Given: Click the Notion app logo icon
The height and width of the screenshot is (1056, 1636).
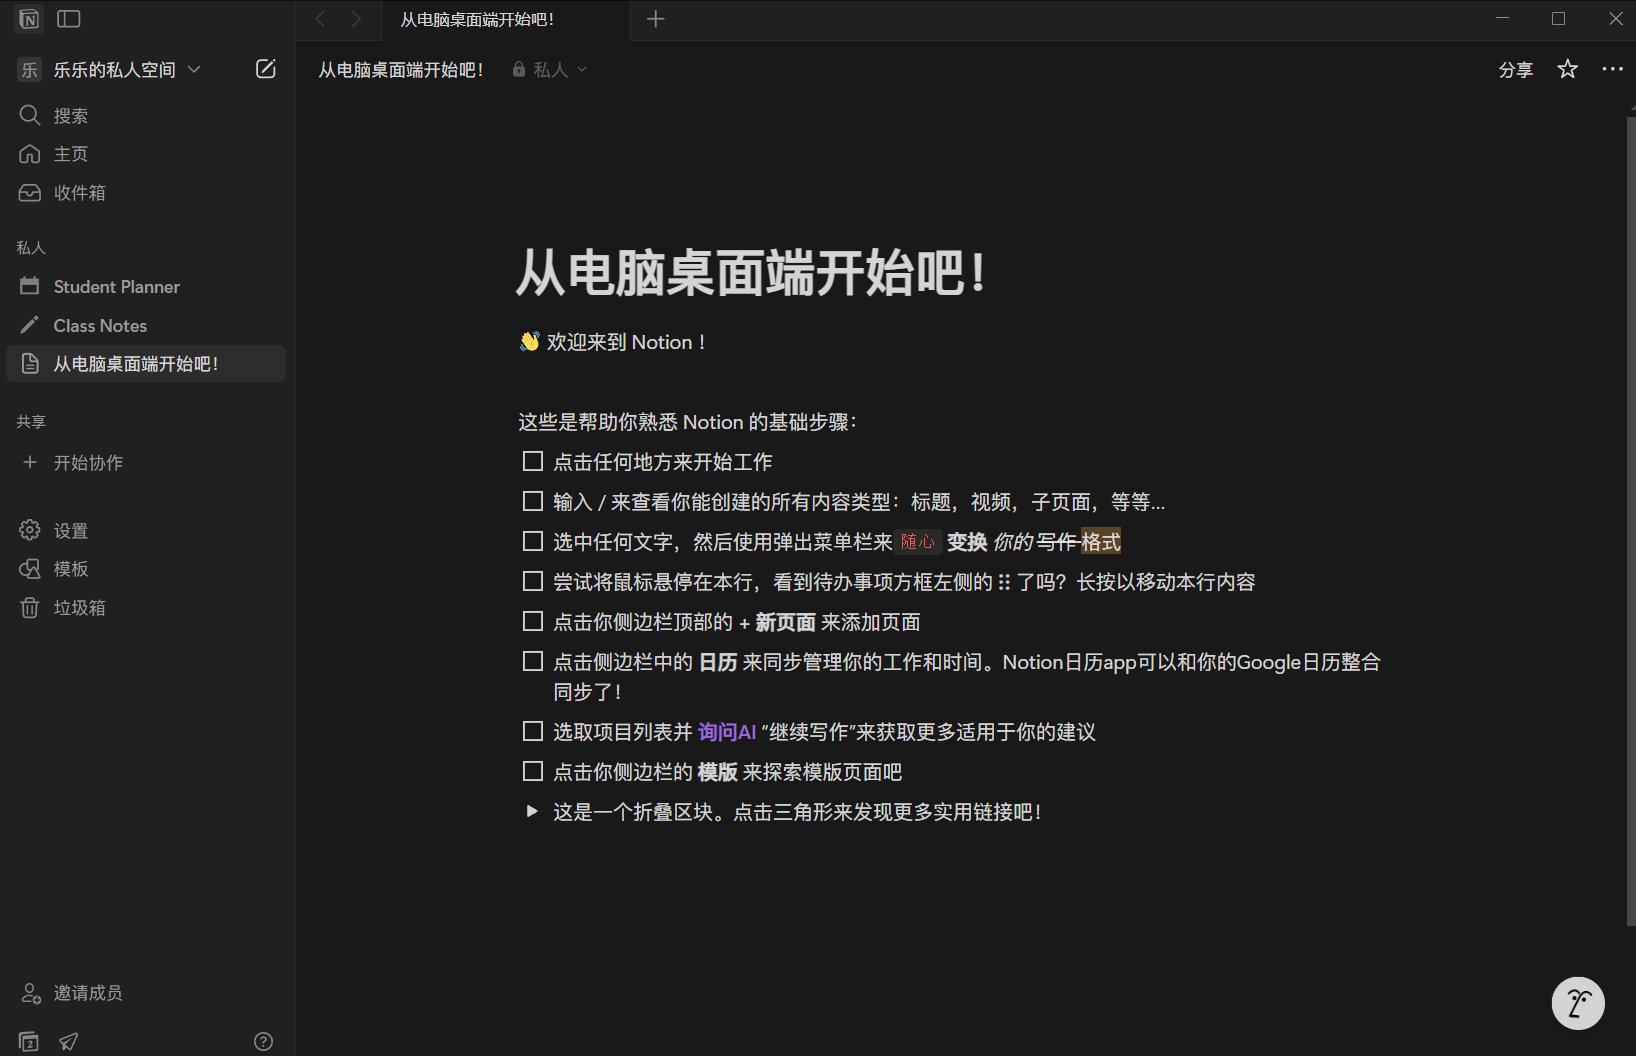Looking at the screenshot, I should (x=29, y=19).
